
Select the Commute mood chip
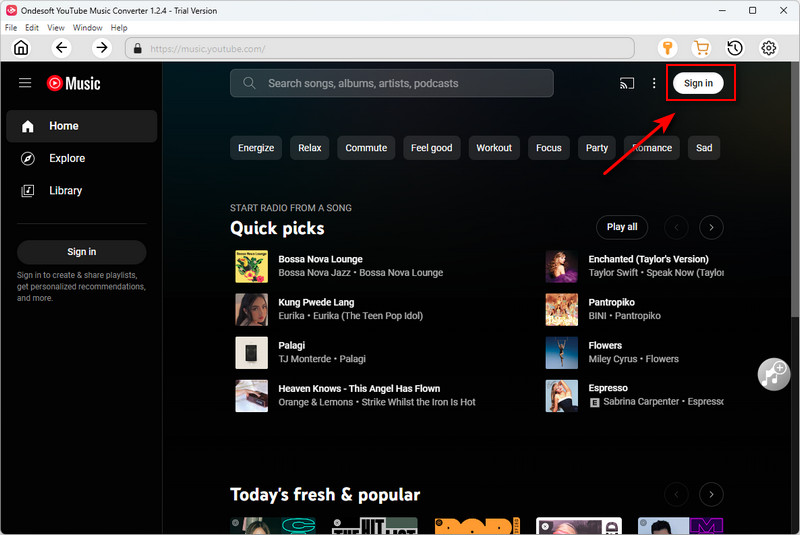[366, 148]
